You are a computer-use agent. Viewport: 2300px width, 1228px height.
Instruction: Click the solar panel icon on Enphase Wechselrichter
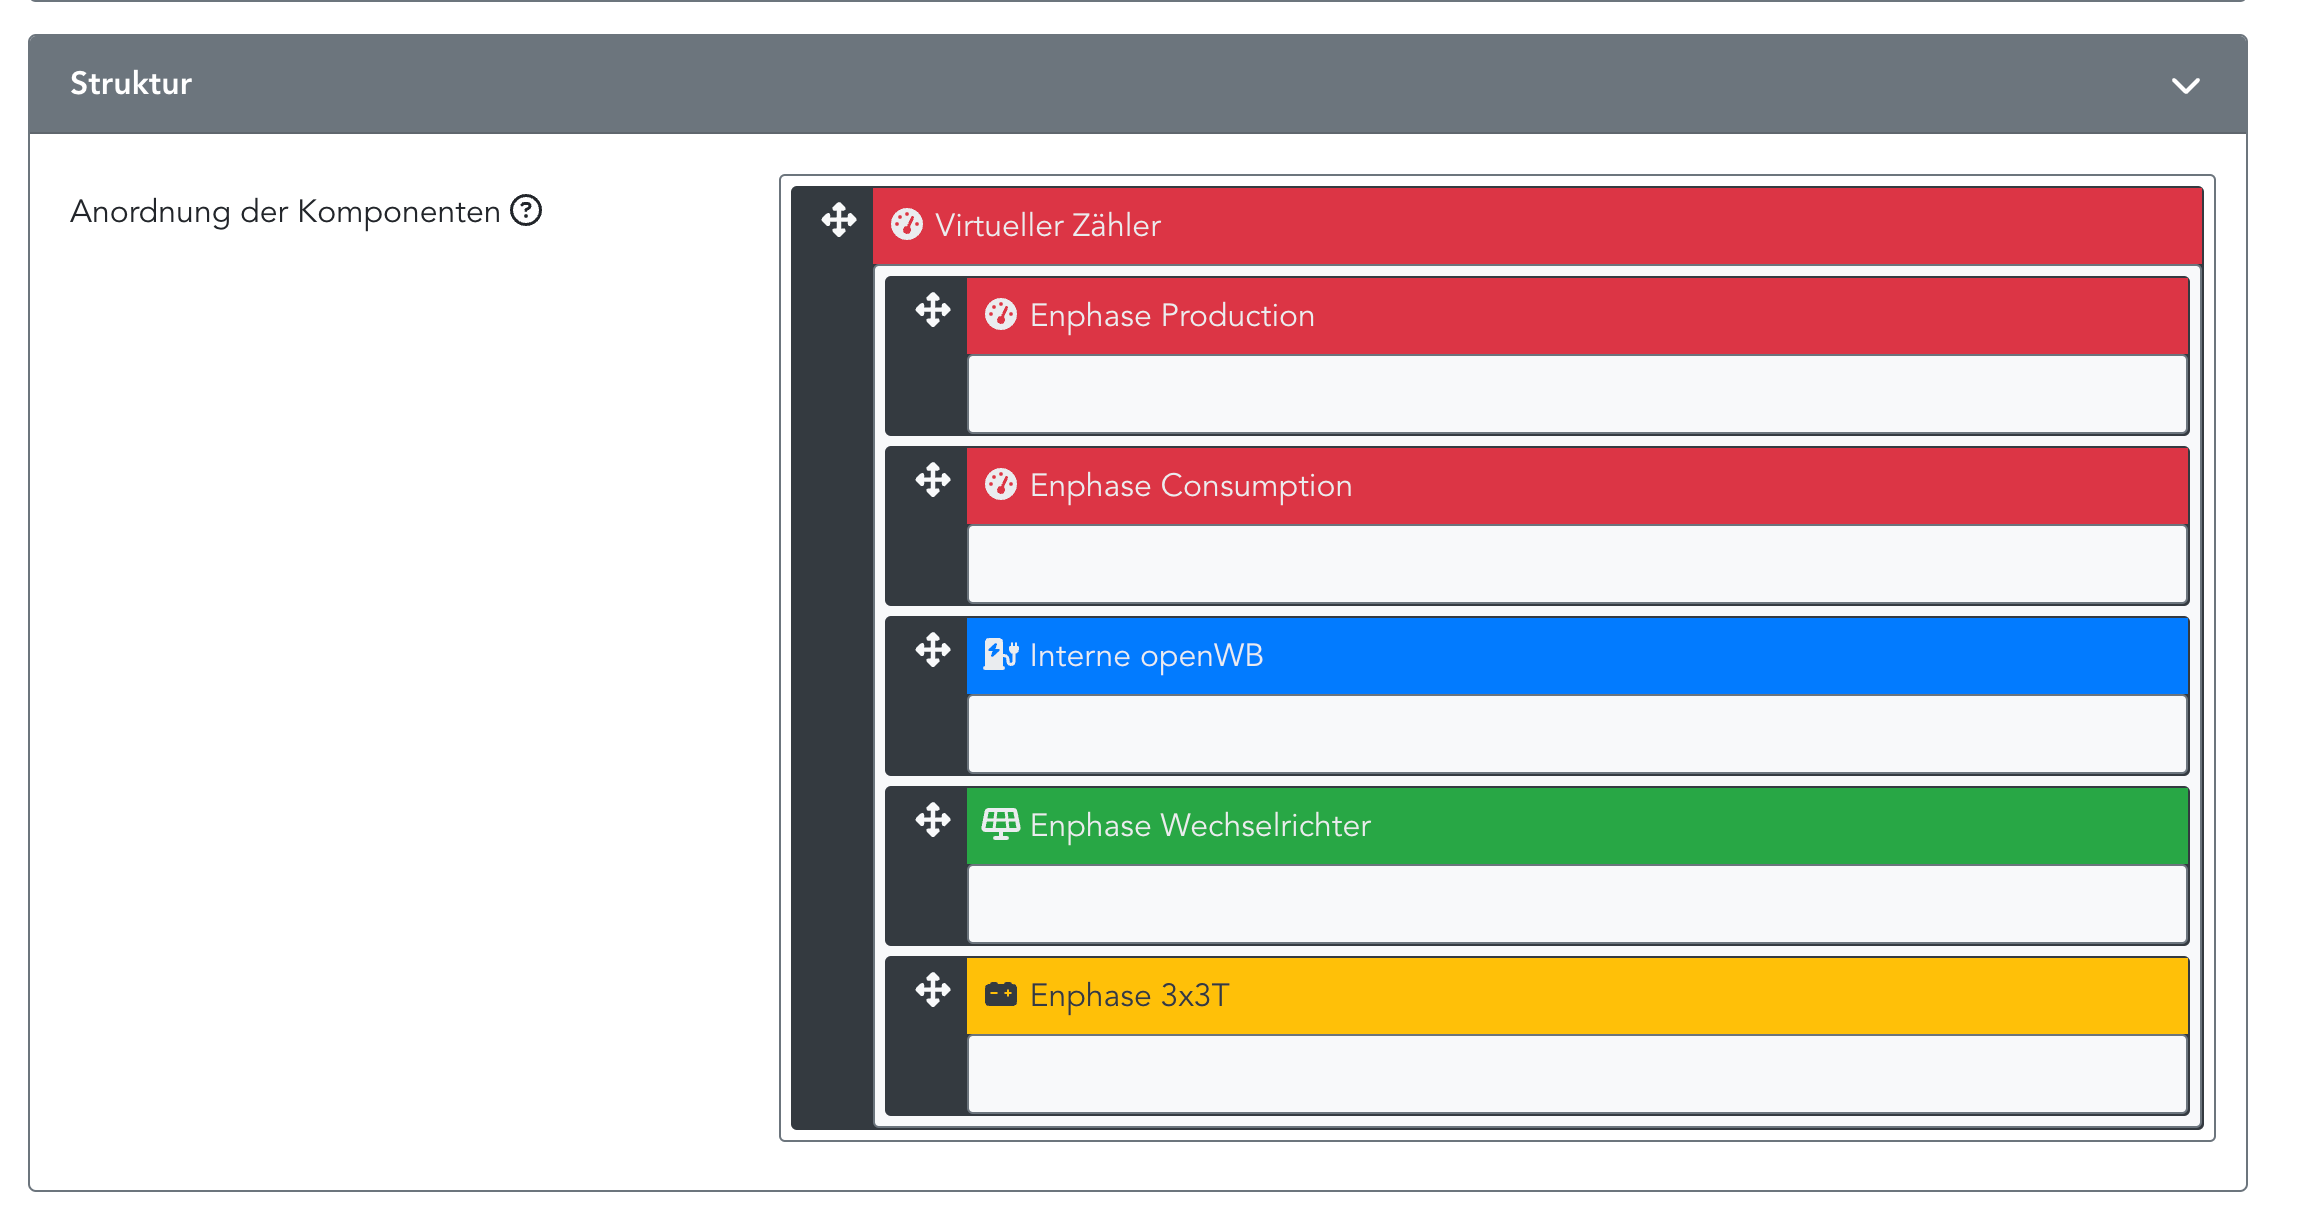1000,825
